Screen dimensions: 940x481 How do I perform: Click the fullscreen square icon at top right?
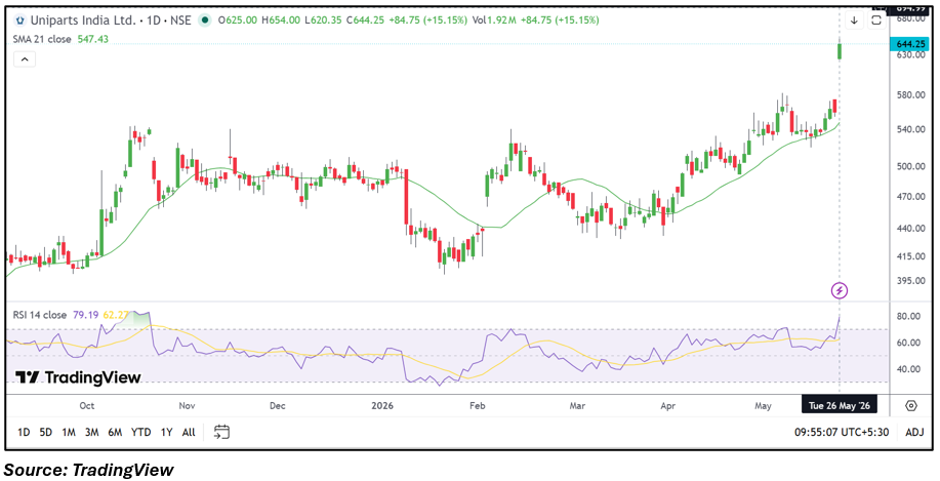pos(876,20)
